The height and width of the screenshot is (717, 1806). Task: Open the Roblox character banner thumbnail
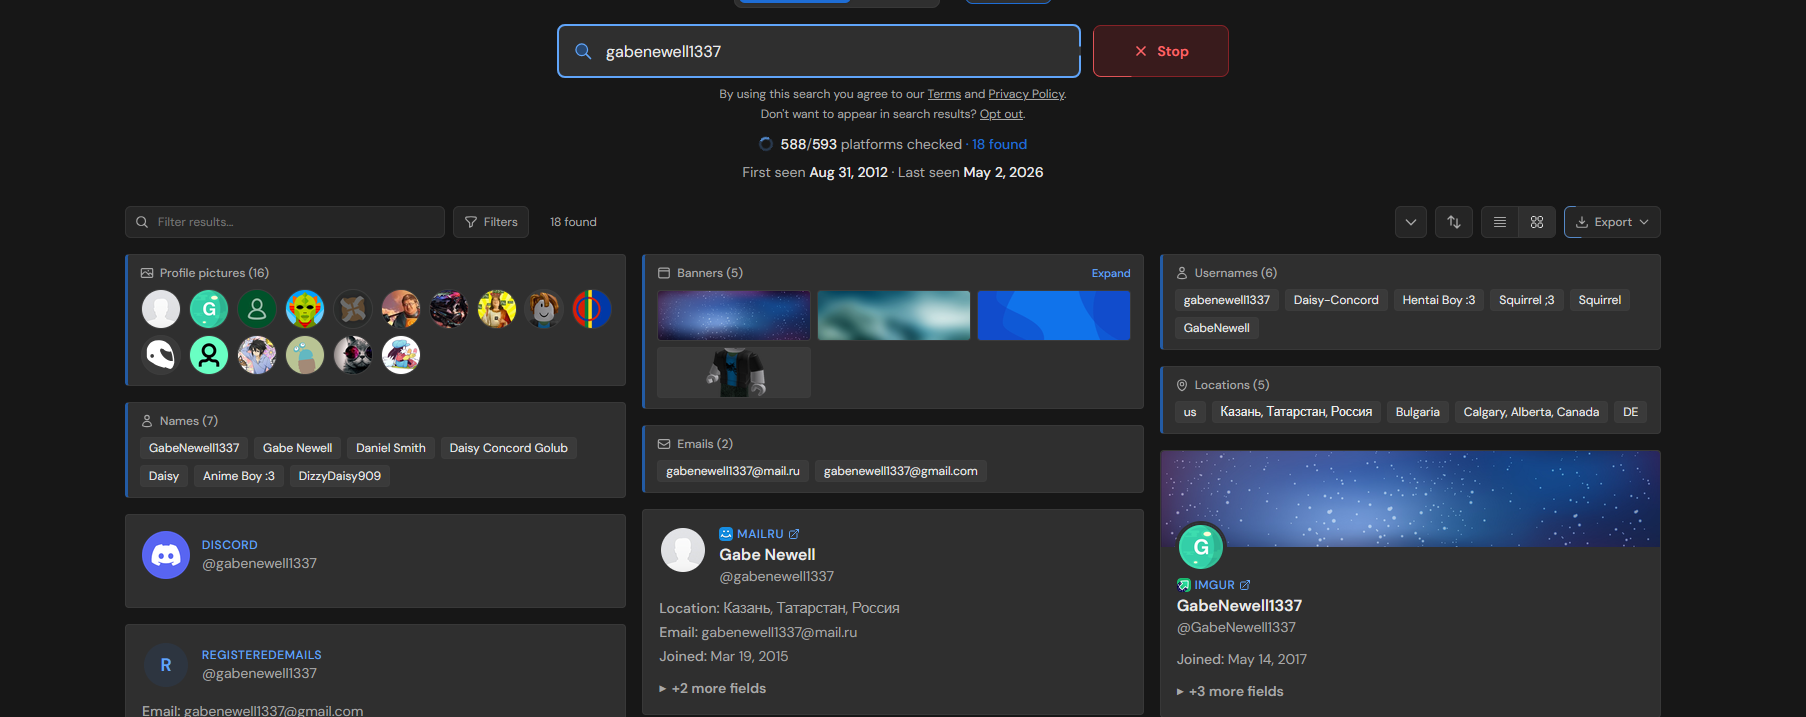pyautogui.click(x=734, y=372)
